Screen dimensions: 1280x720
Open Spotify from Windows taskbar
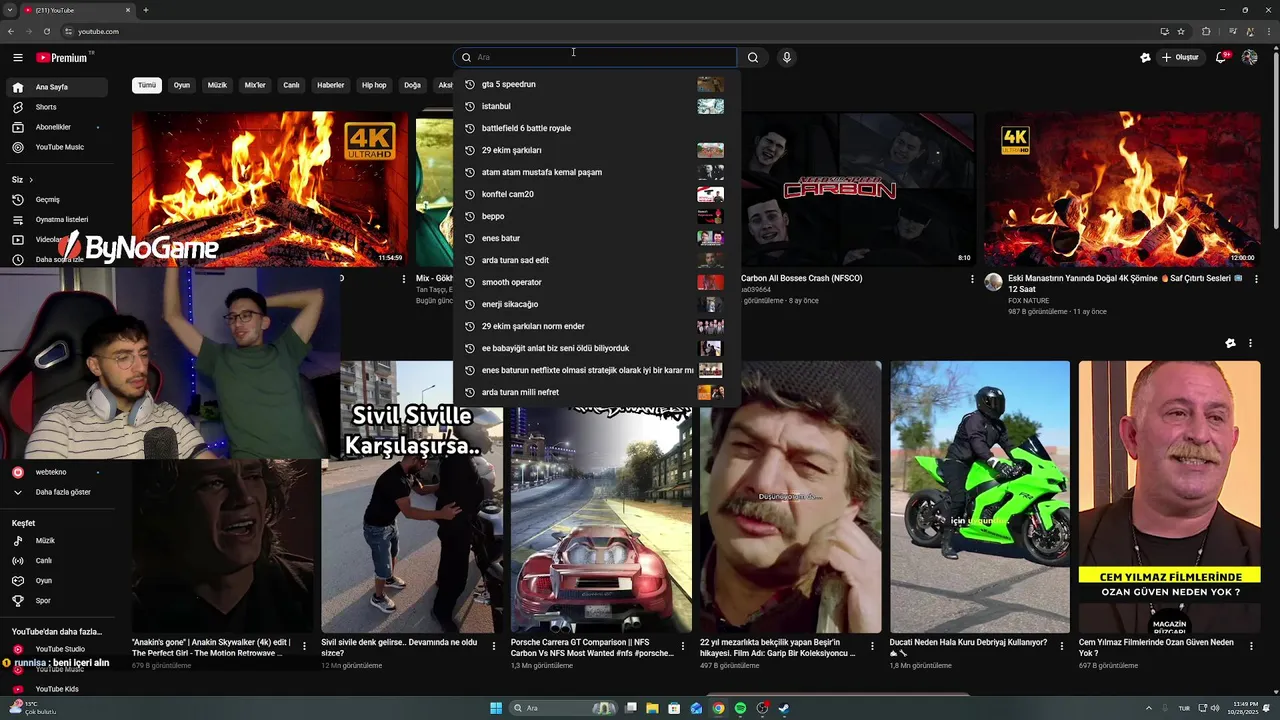pos(740,708)
